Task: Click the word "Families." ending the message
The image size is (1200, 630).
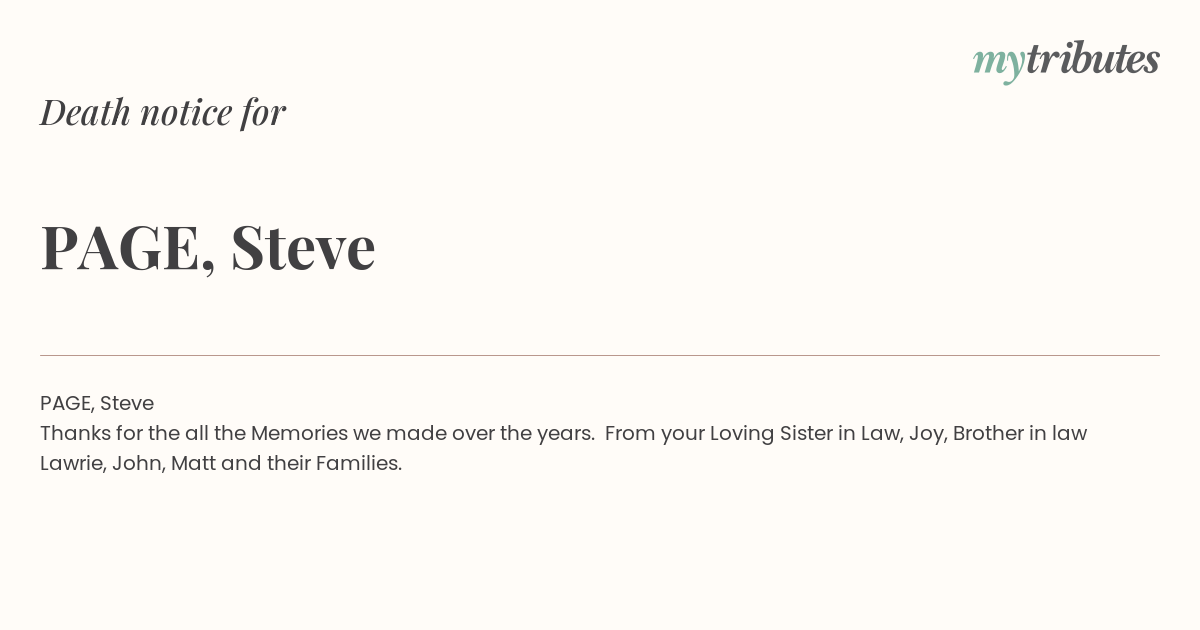Action: point(359,463)
